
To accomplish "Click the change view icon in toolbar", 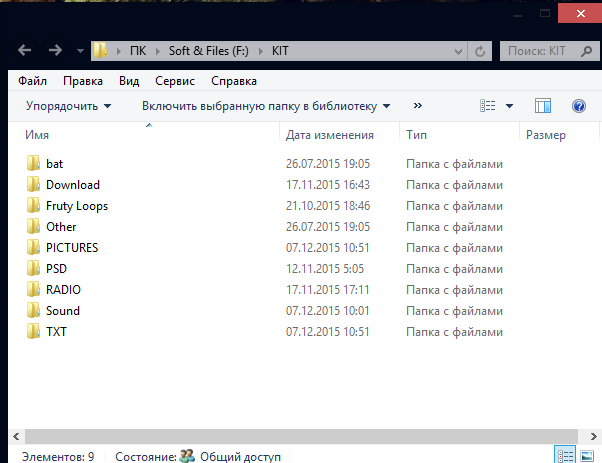I will pyautogui.click(x=489, y=106).
